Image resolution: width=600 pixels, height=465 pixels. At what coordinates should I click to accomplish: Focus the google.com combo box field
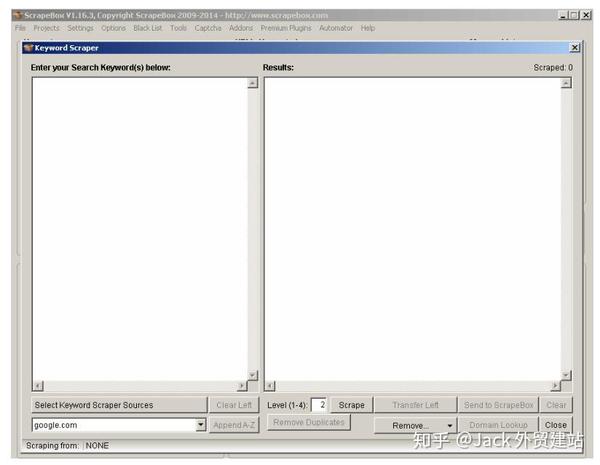(x=119, y=425)
